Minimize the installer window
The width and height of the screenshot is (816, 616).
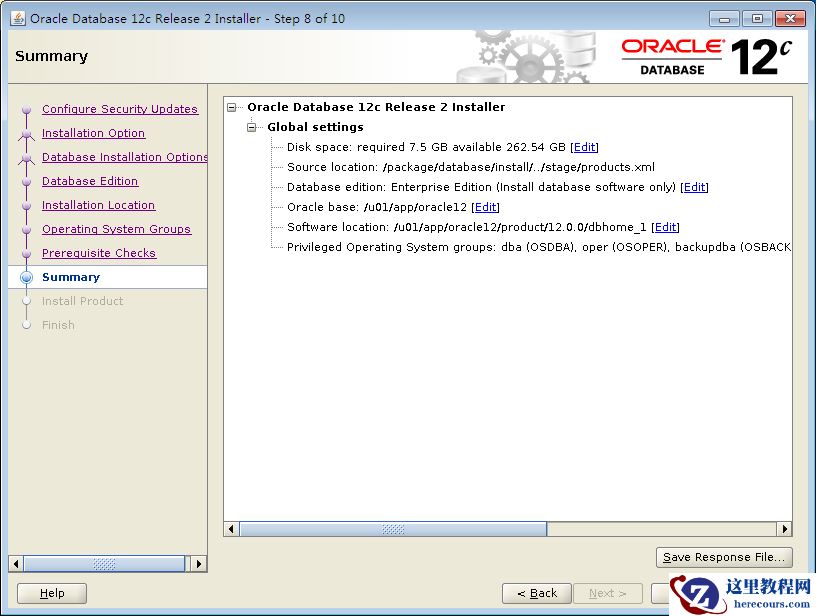tap(724, 19)
